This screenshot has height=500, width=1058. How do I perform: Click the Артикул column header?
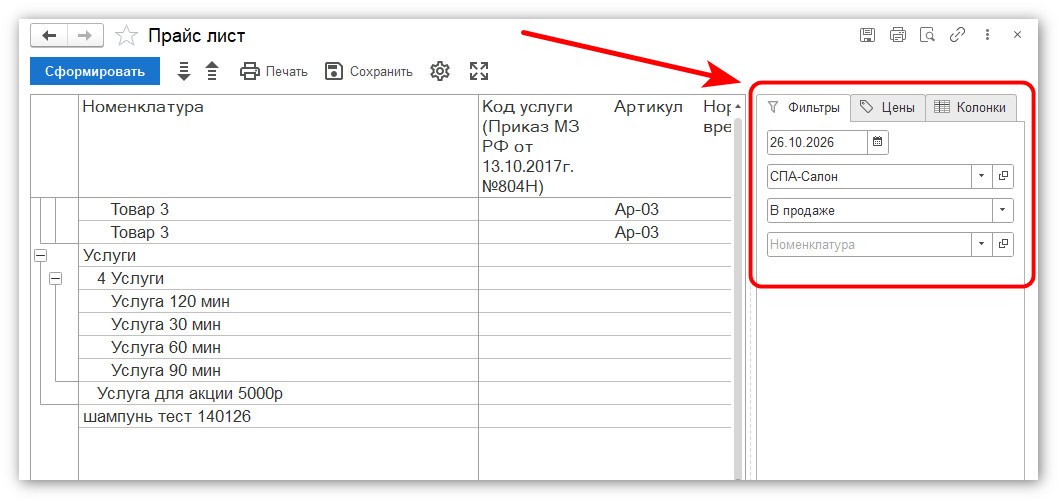(648, 107)
